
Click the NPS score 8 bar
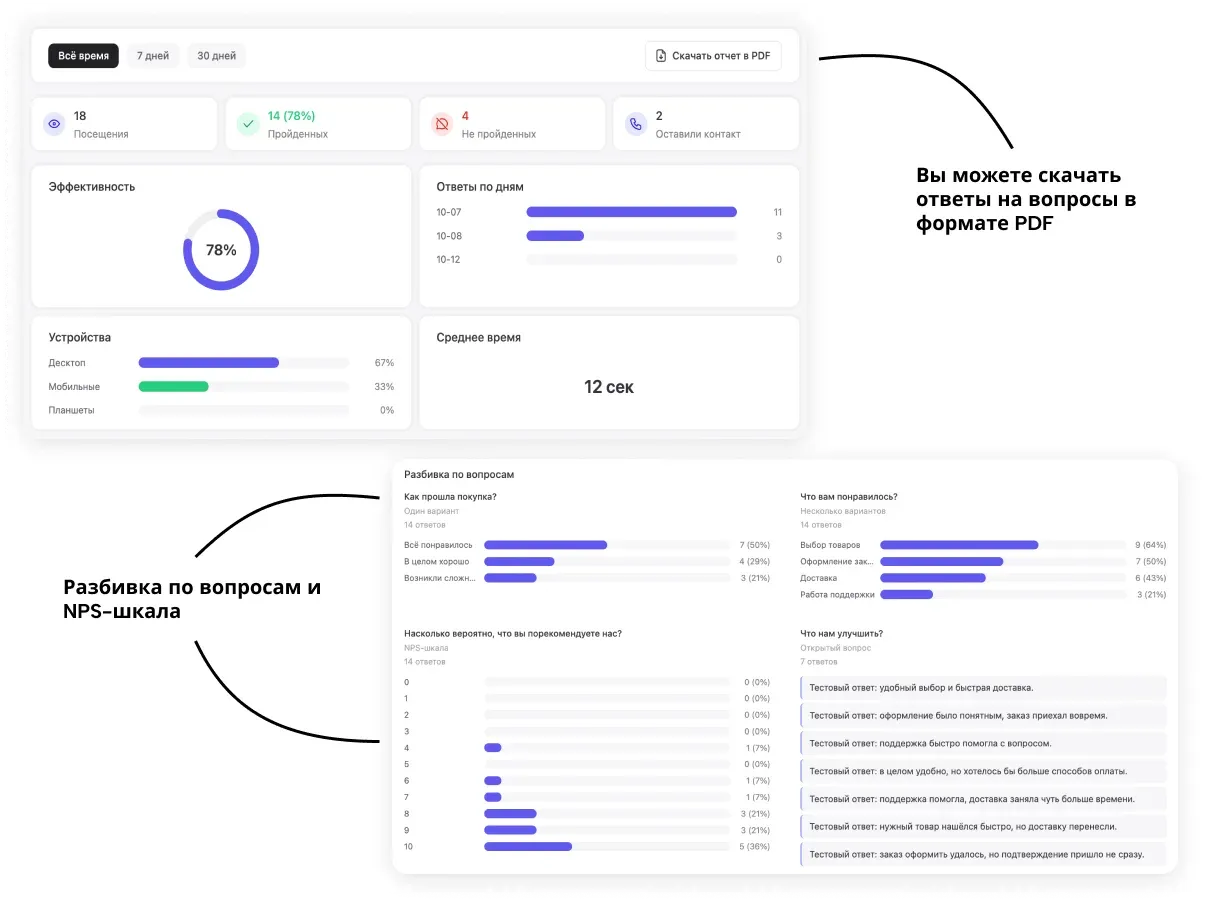(x=510, y=813)
